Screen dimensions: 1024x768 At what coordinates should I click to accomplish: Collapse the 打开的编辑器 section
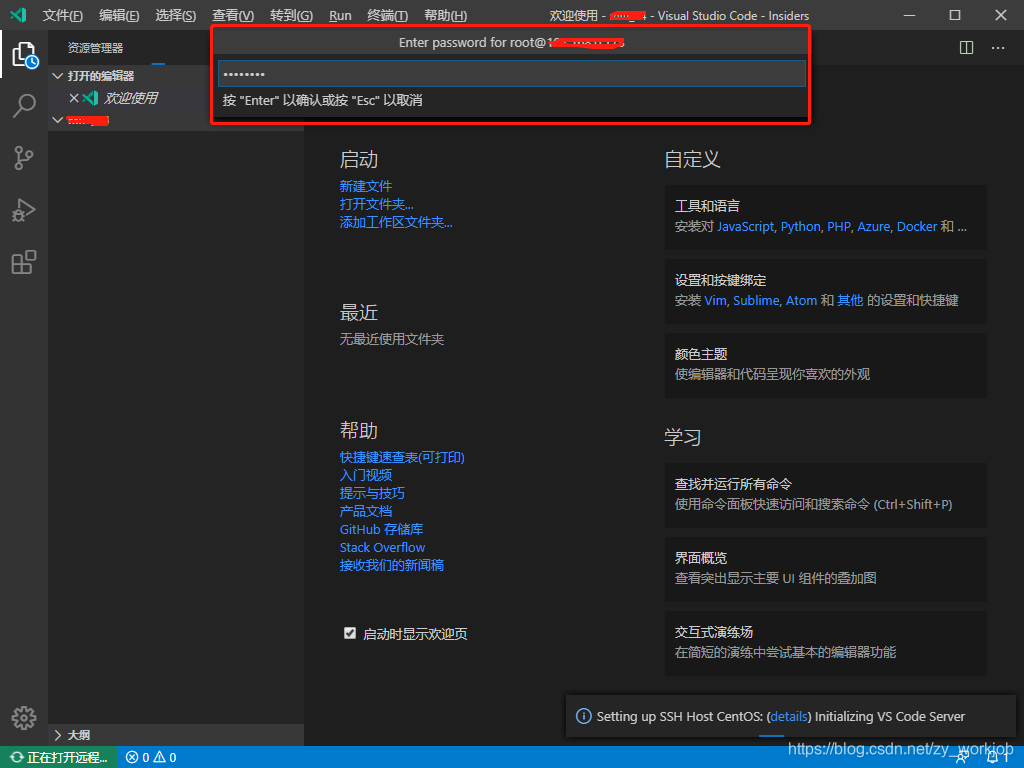[x=57, y=76]
